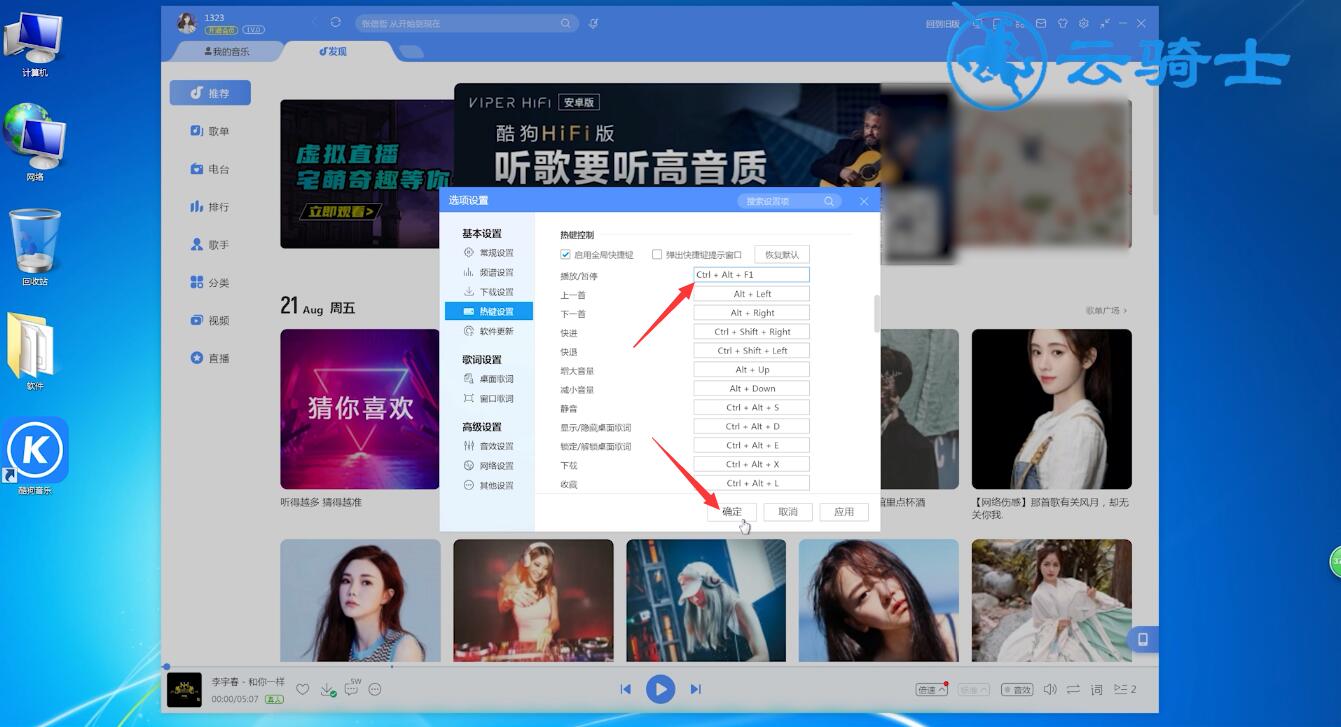This screenshot has height=727, width=1341.
Task: Click the 歌单广场 link
Action: (x=1106, y=310)
